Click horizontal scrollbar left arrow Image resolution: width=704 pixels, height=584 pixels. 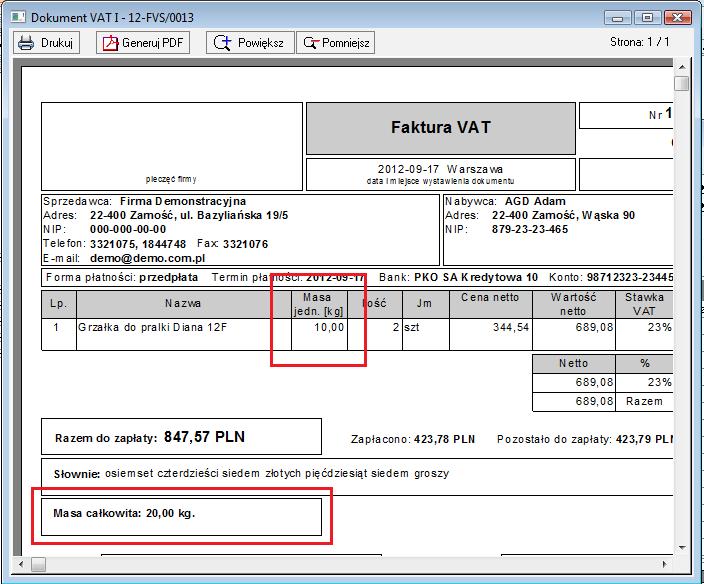pyautogui.click(x=21, y=564)
